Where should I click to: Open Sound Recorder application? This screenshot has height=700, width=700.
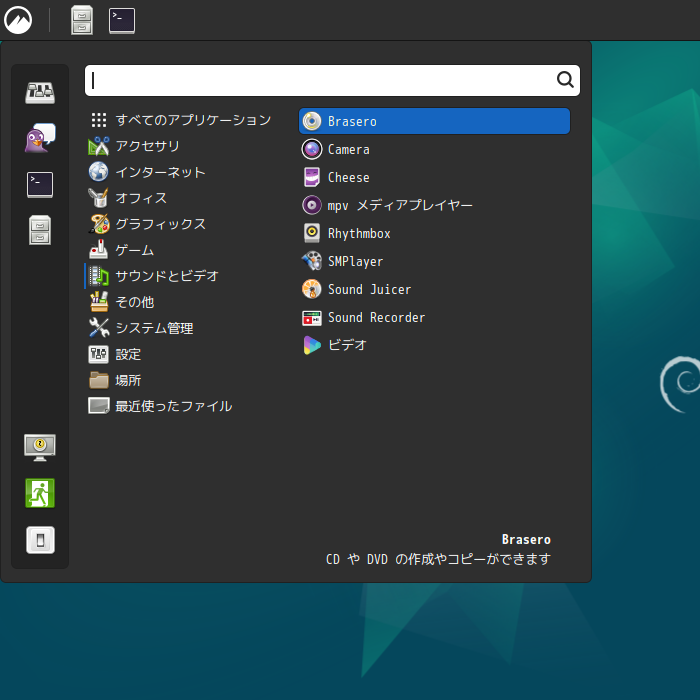376,317
